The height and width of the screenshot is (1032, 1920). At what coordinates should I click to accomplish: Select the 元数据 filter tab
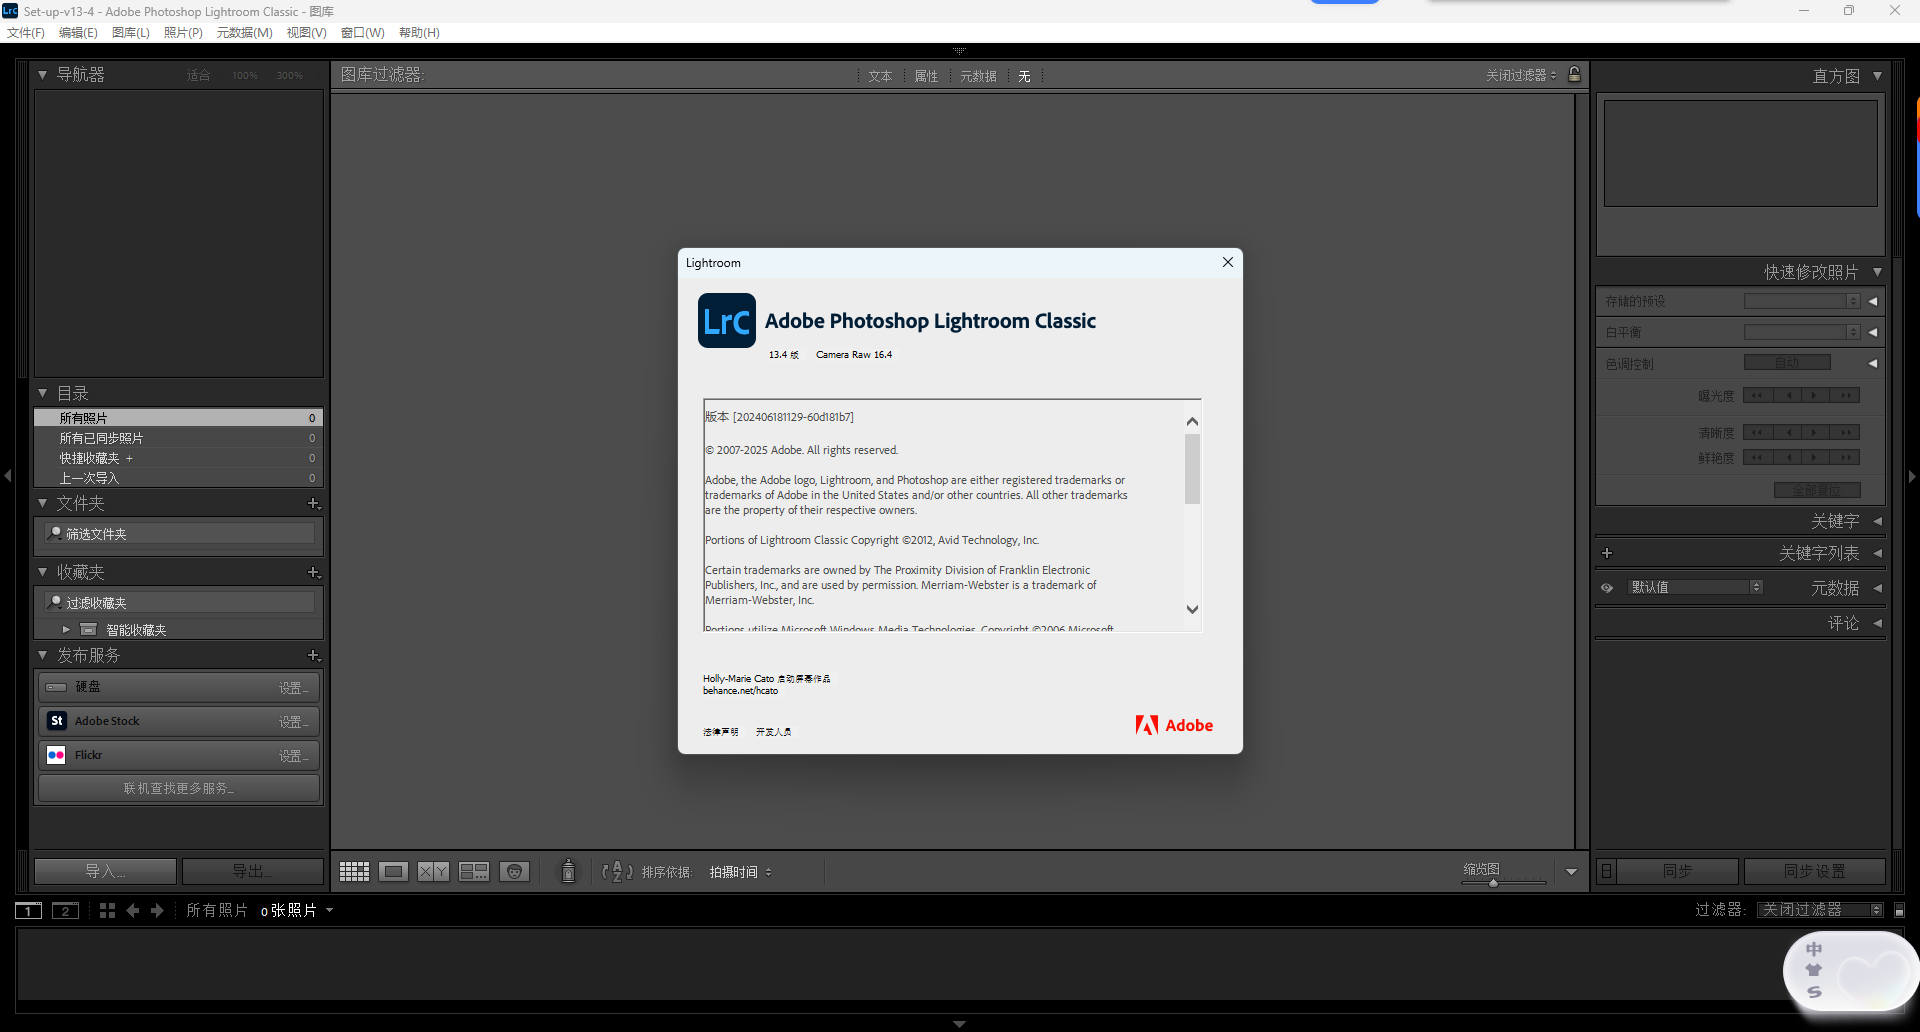coord(978,75)
